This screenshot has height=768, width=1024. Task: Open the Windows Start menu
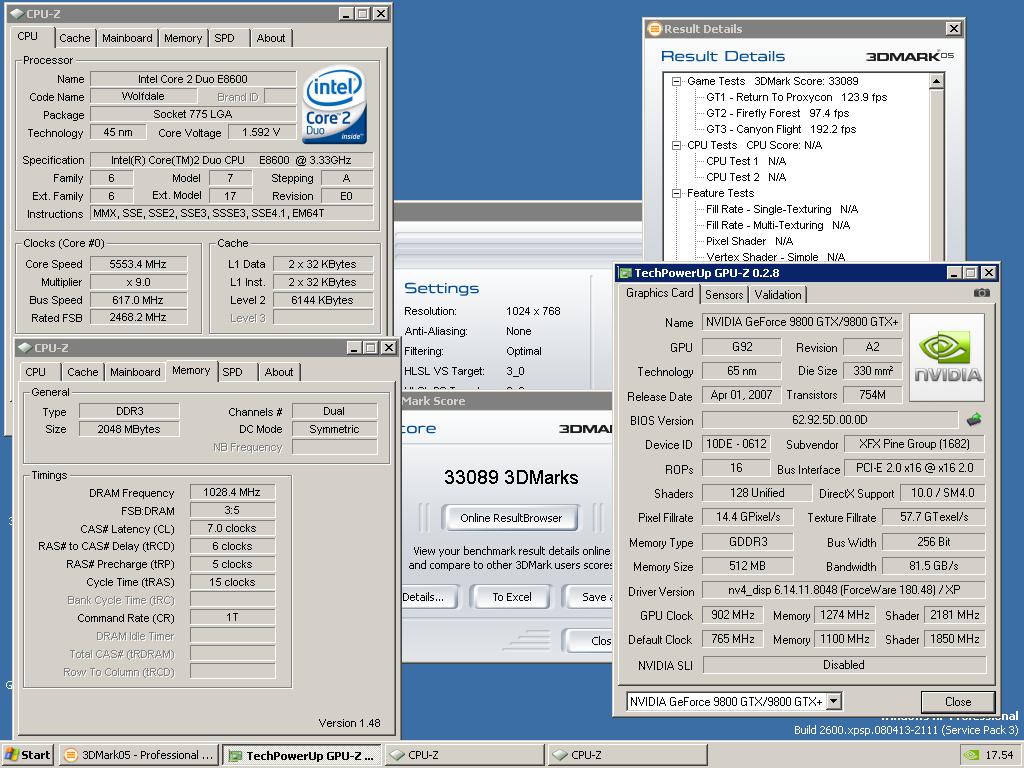27,755
